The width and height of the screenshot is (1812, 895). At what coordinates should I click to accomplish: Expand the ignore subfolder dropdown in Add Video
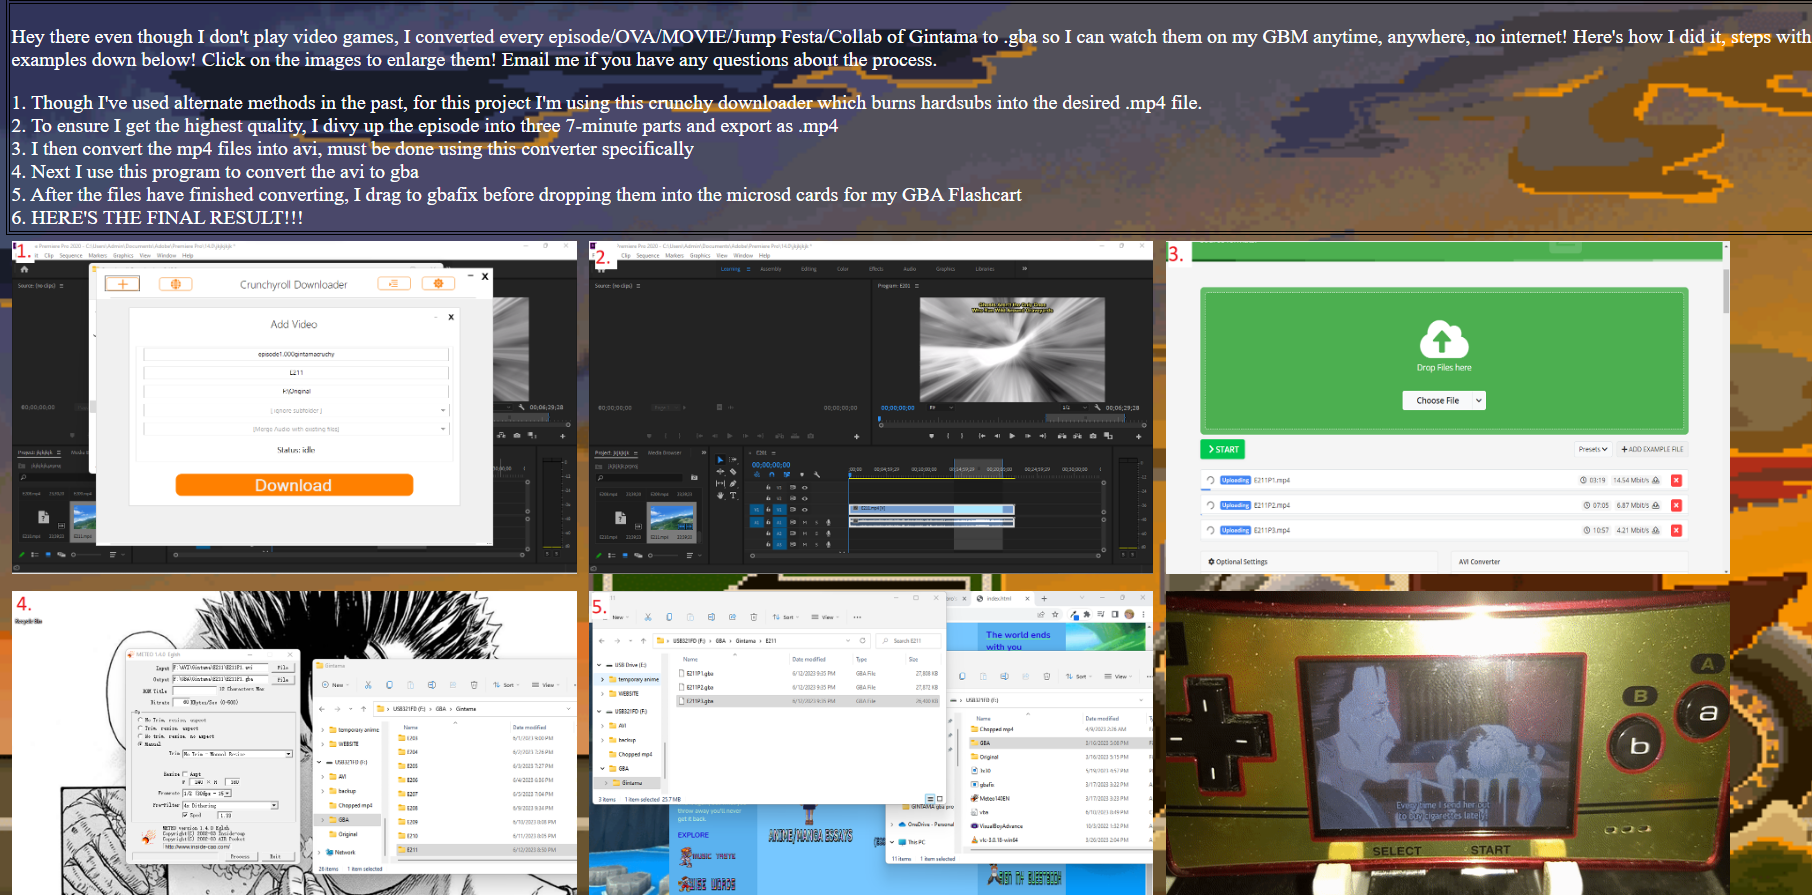[443, 410]
